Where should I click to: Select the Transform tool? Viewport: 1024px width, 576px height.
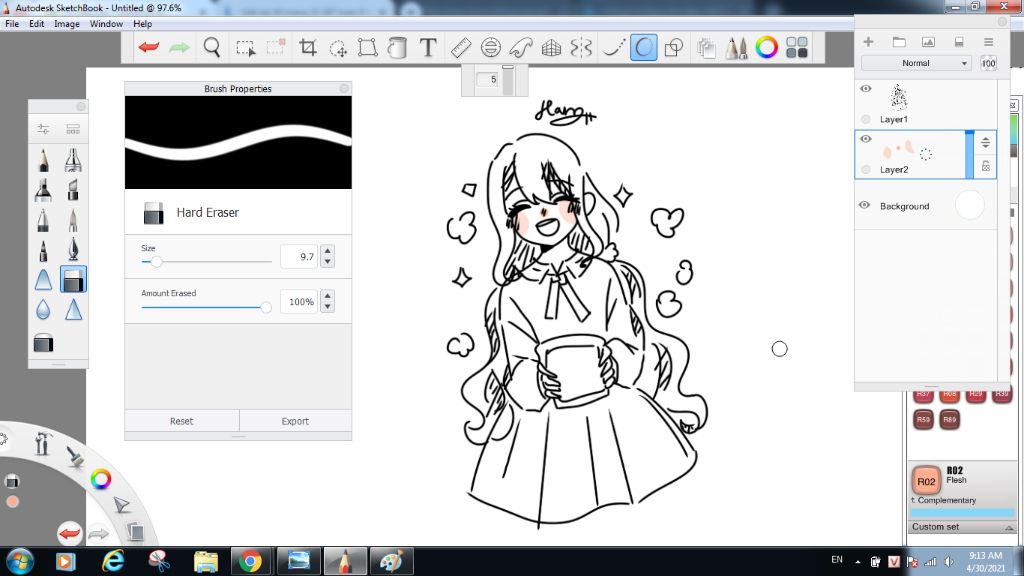tap(368, 47)
